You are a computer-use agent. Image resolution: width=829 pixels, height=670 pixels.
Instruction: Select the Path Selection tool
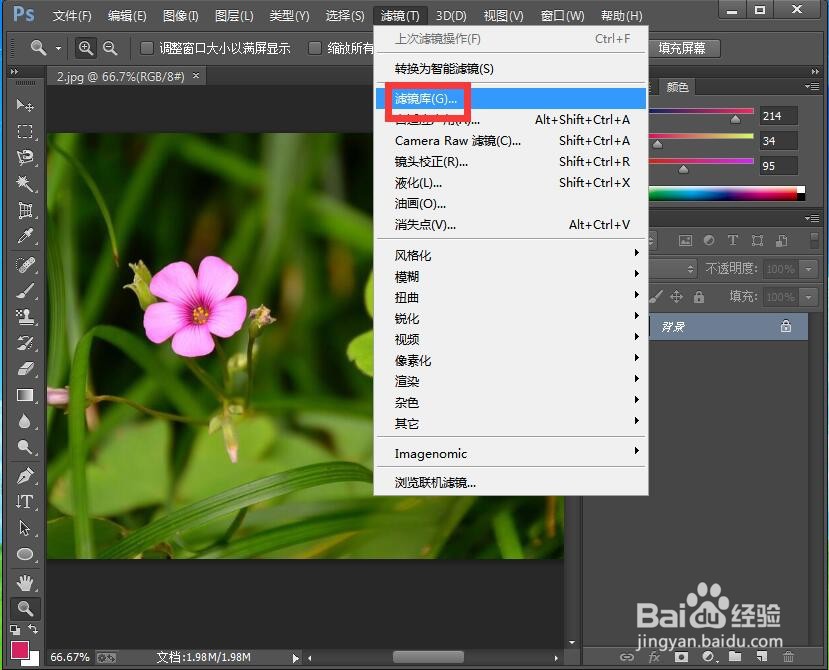coord(25,528)
